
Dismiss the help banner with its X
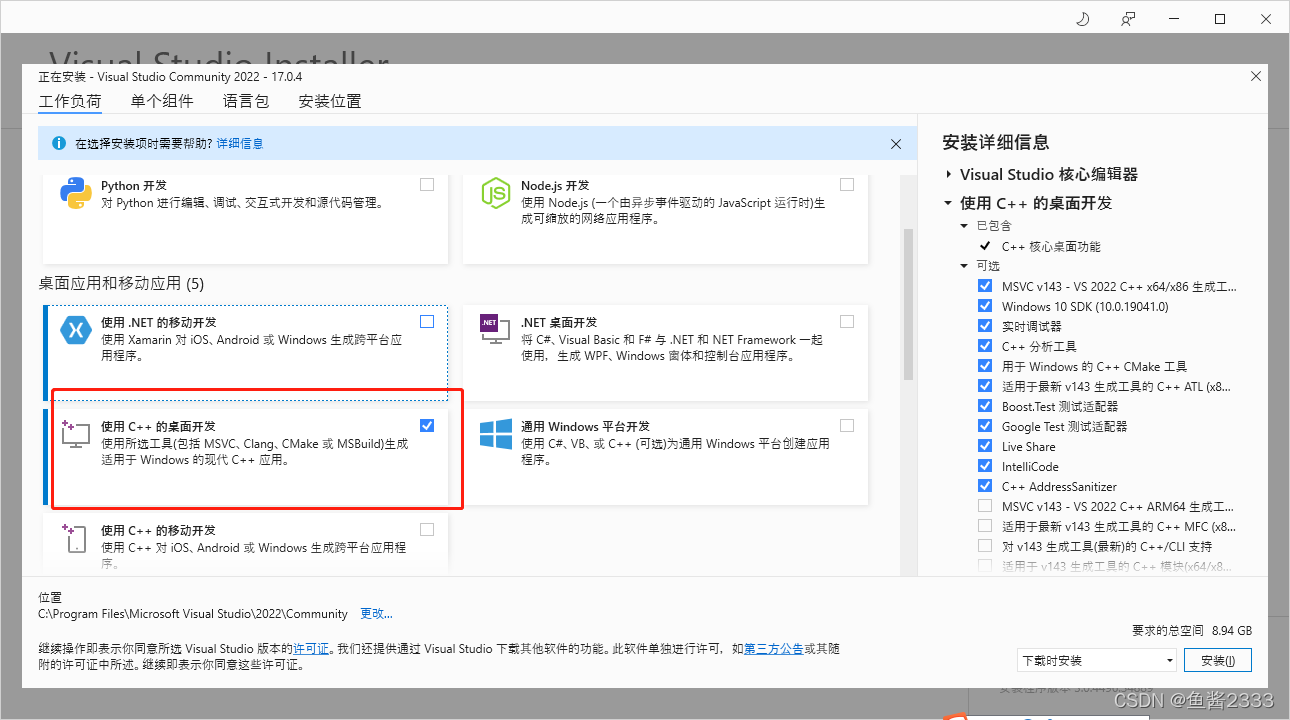click(896, 144)
